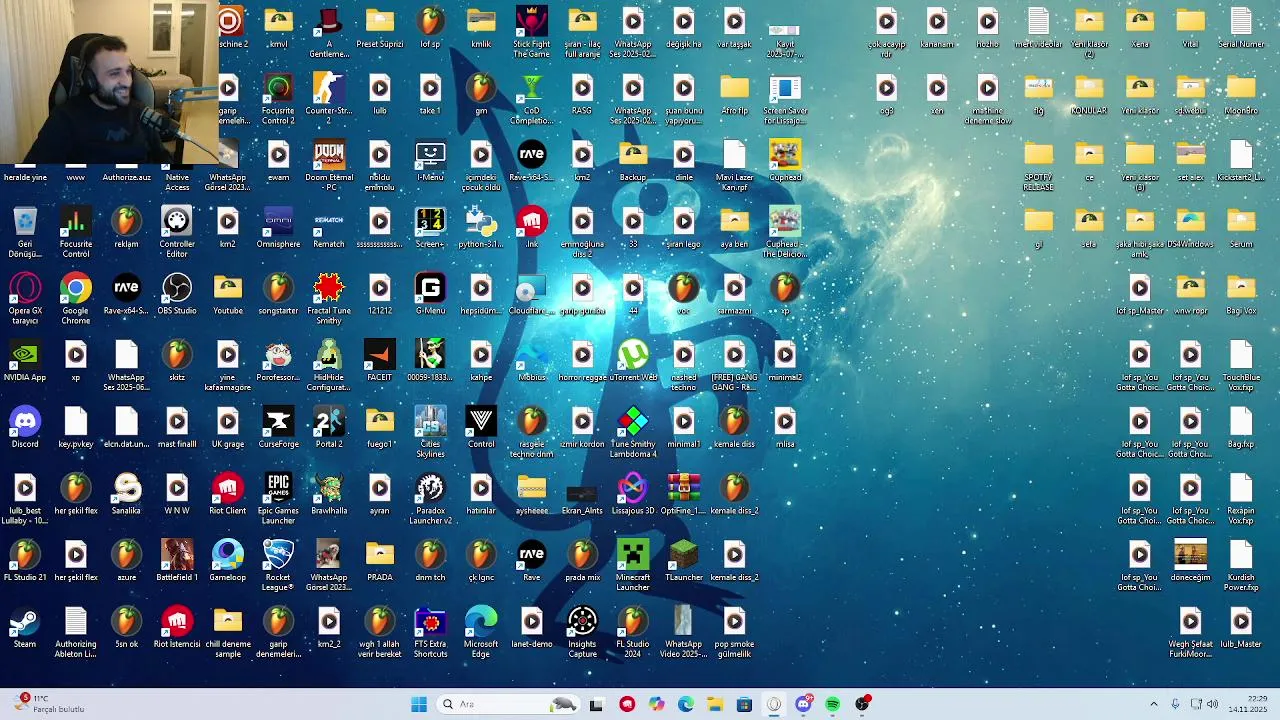Open the songstarter FL project

pos(278,295)
